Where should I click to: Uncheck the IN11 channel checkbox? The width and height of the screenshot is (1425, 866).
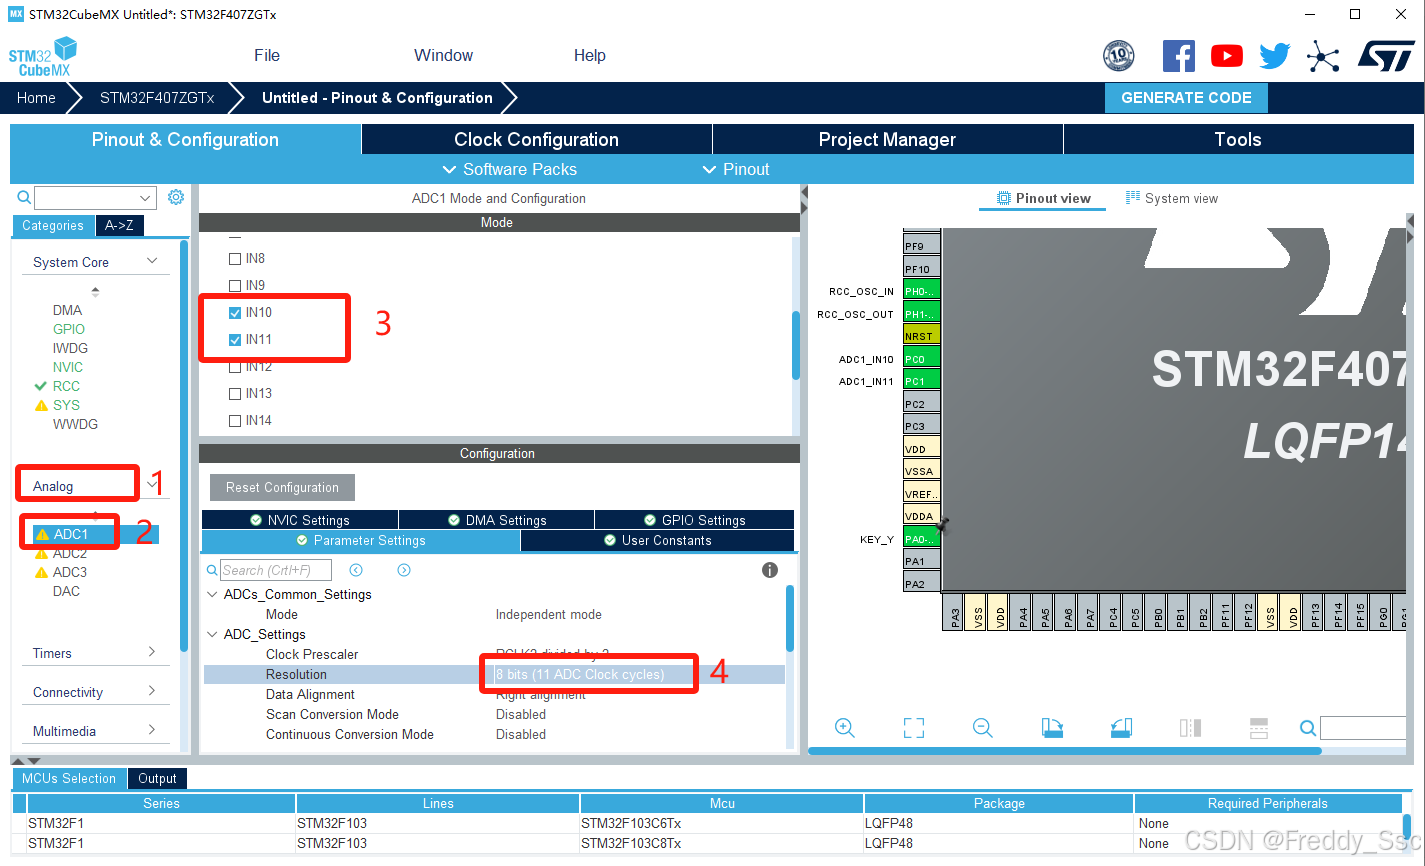(x=235, y=339)
